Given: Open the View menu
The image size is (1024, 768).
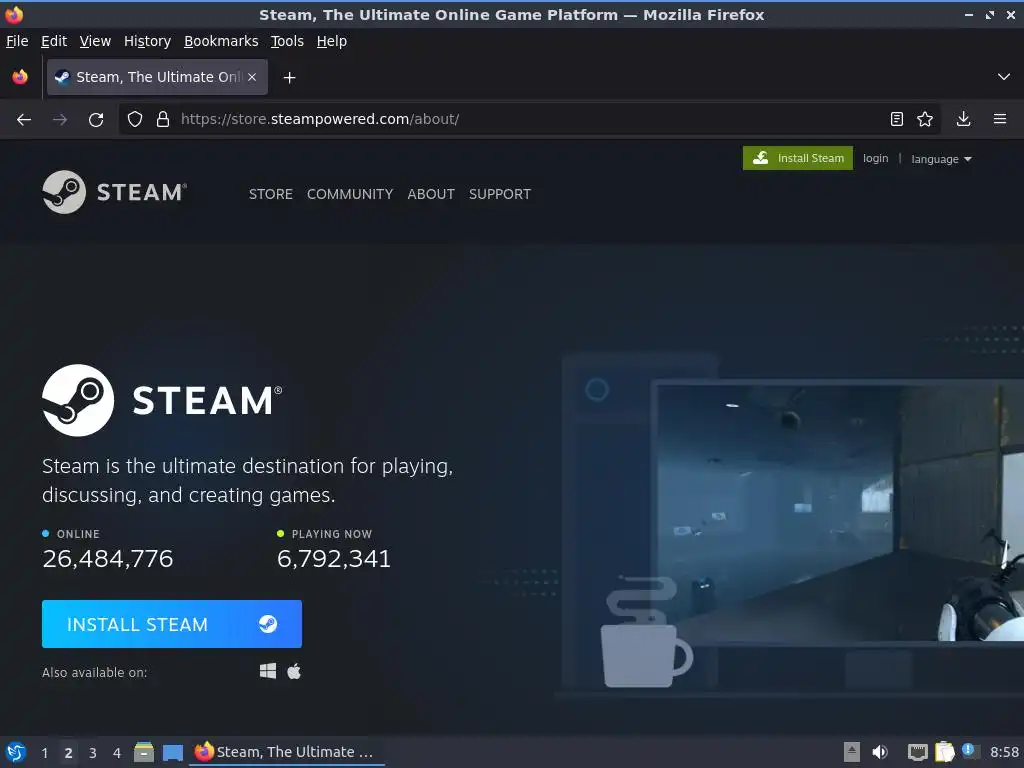Looking at the screenshot, I should click(x=95, y=41).
